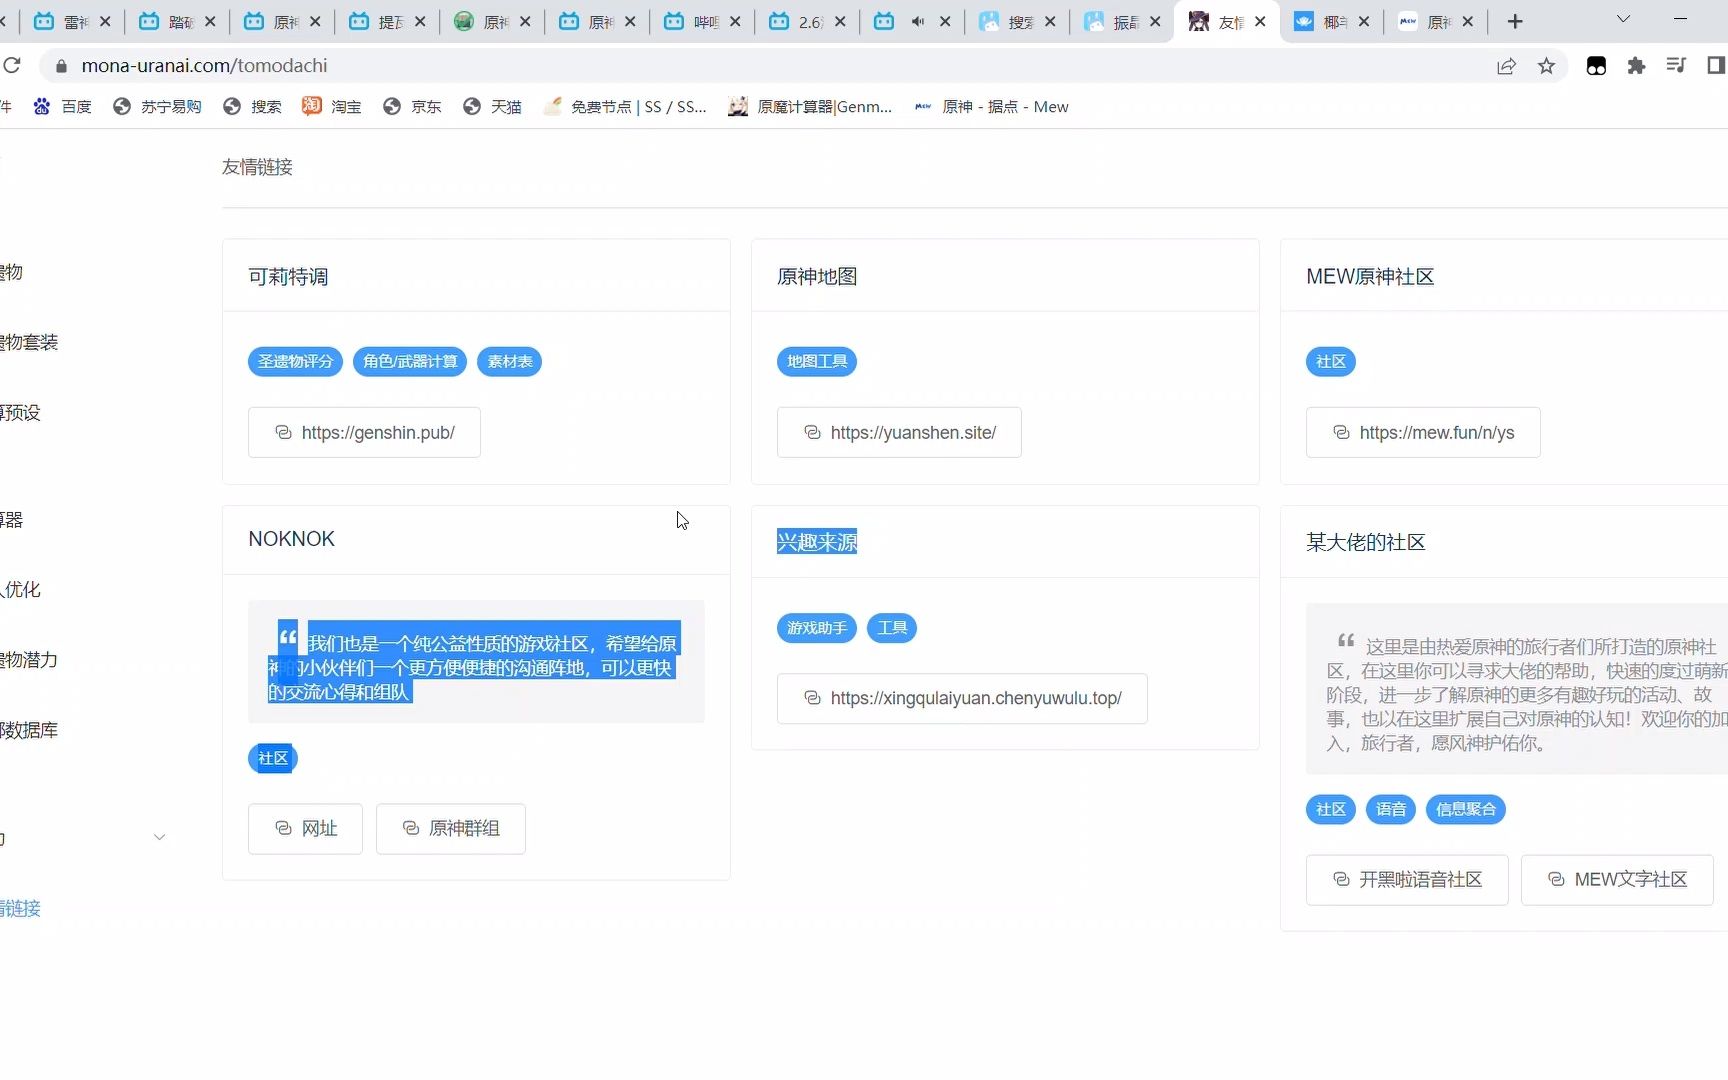Click the 素材表 tag
The image size is (1728, 1080).
509,361
